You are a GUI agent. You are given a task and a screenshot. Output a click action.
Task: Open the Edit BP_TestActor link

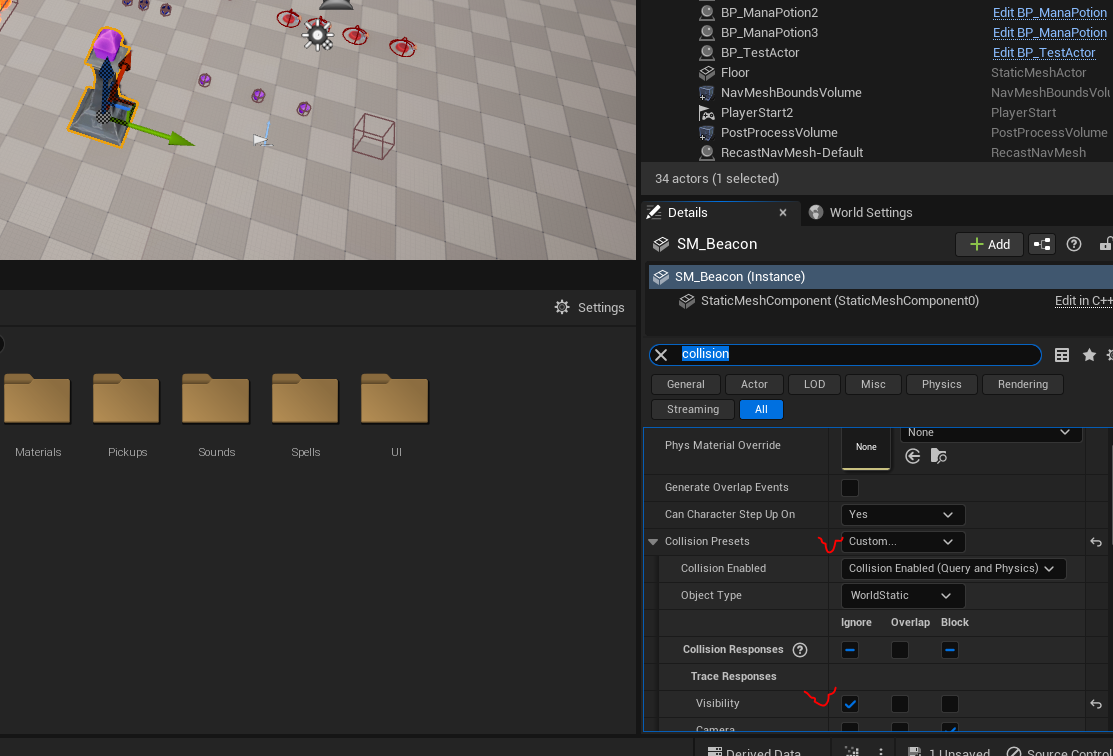tap(1043, 53)
